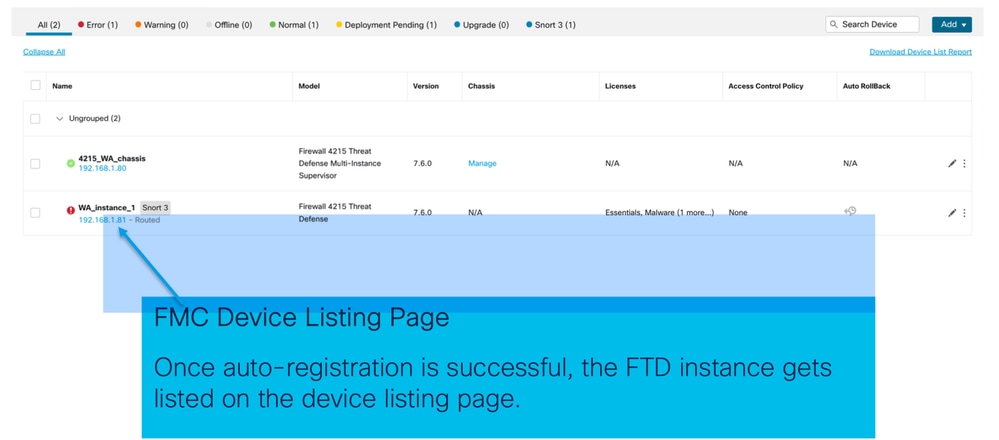The width and height of the screenshot is (999, 440).
Task: Open the three-dot menu for WA_instance_1
Action: tap(964, 213)
